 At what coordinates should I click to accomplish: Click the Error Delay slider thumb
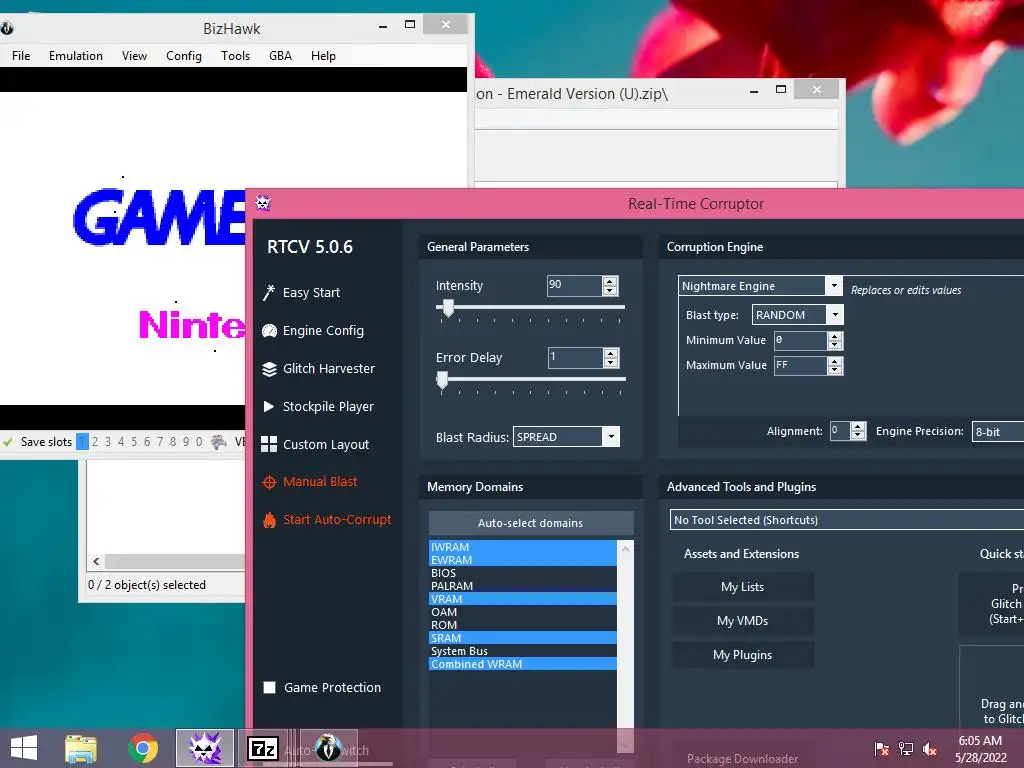442,379
